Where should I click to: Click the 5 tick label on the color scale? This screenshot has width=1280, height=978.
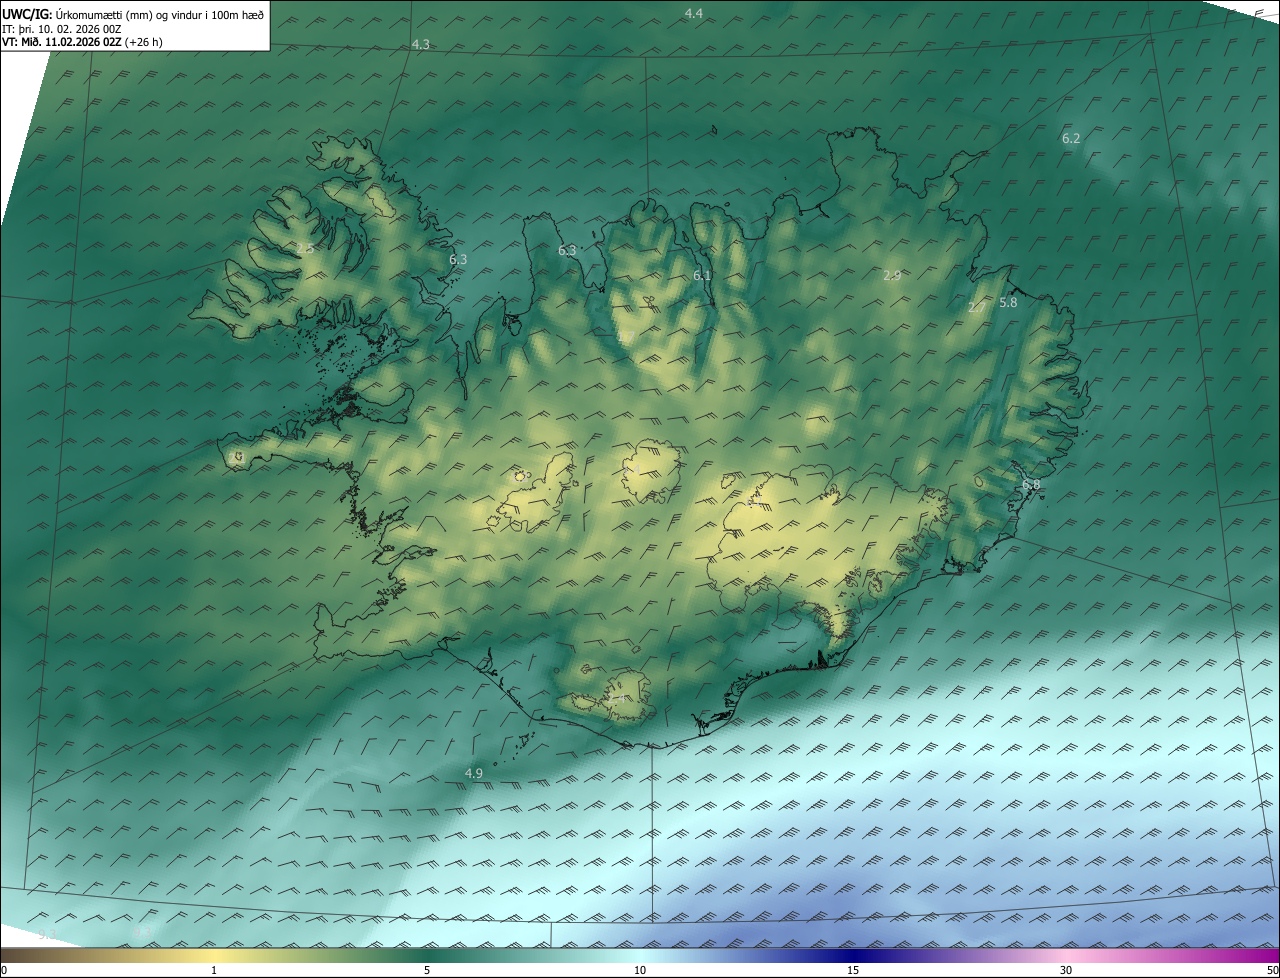click(x=427, y=970)
